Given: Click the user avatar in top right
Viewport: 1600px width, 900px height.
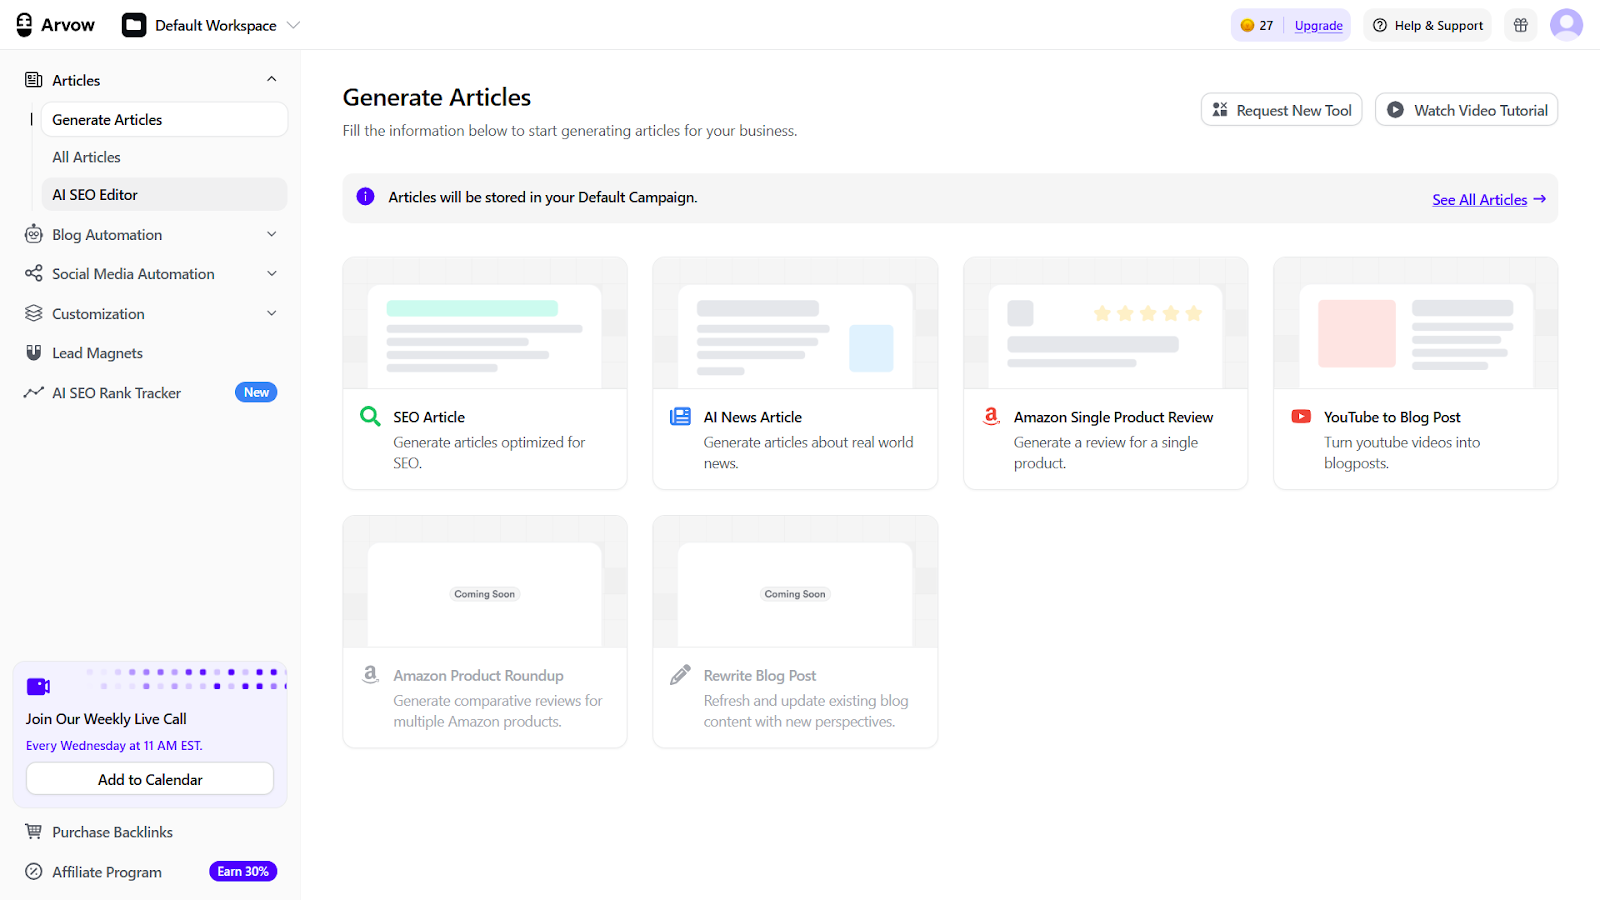Looking at the screenshot, I should pos(1565,25).
